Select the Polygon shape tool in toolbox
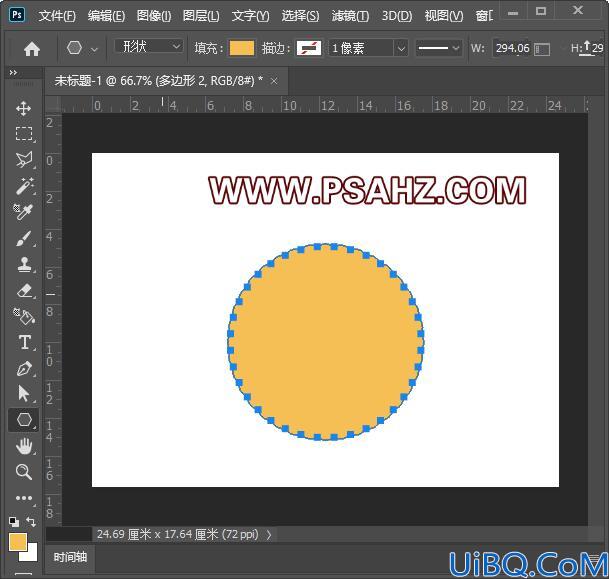 click(24, 420)
